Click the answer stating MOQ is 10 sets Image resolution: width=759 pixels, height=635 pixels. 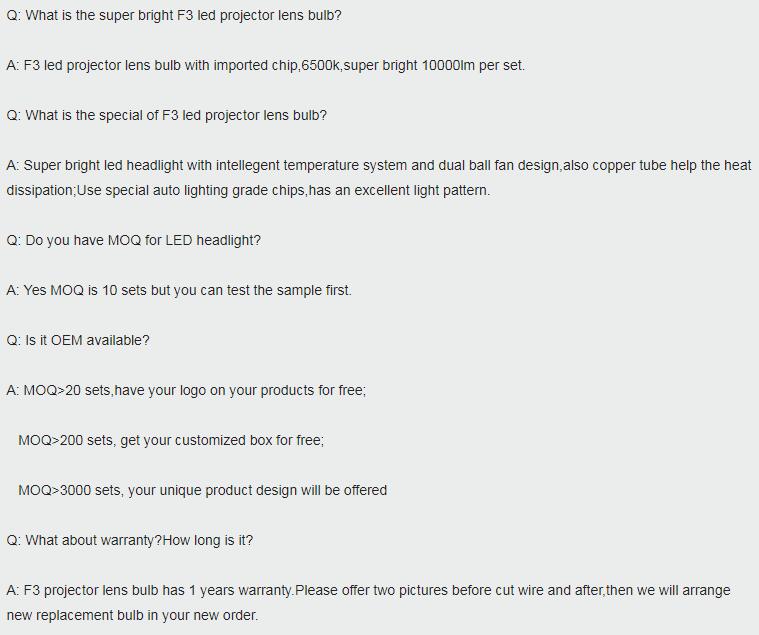[x=179, y=290]
